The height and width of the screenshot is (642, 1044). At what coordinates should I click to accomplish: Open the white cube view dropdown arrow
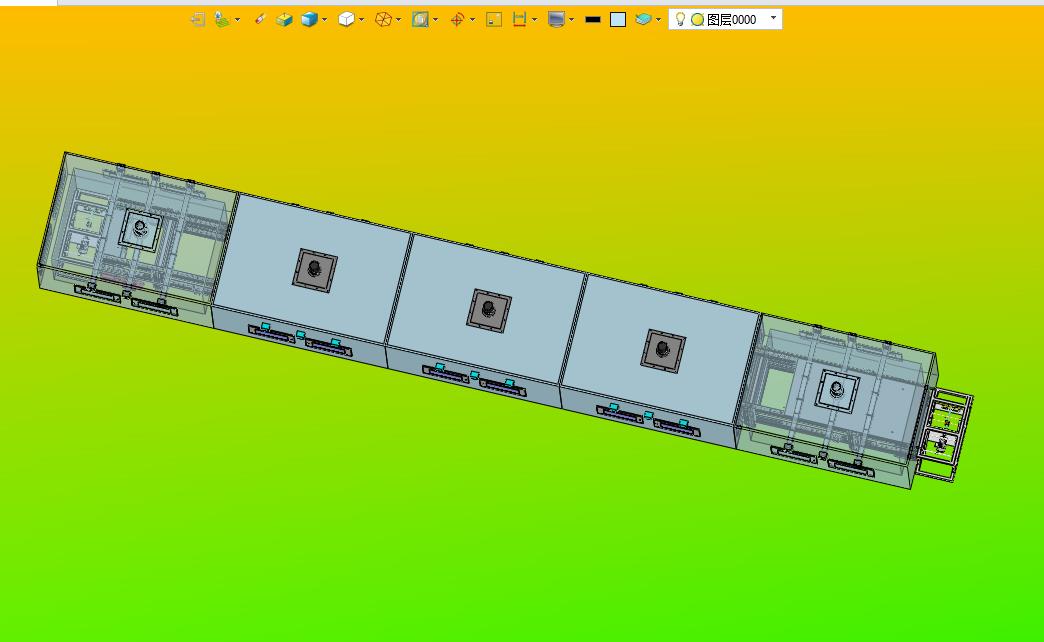pos(362,20)
